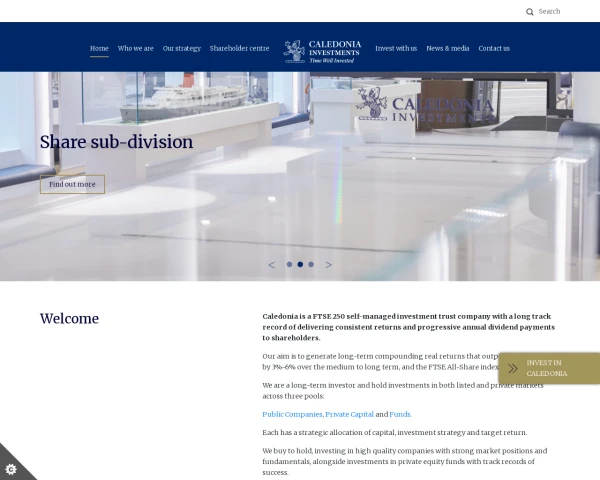This screenshot has width=600, height=480.
Task: Focus the Search input field
Action: [x=549, y=11]
